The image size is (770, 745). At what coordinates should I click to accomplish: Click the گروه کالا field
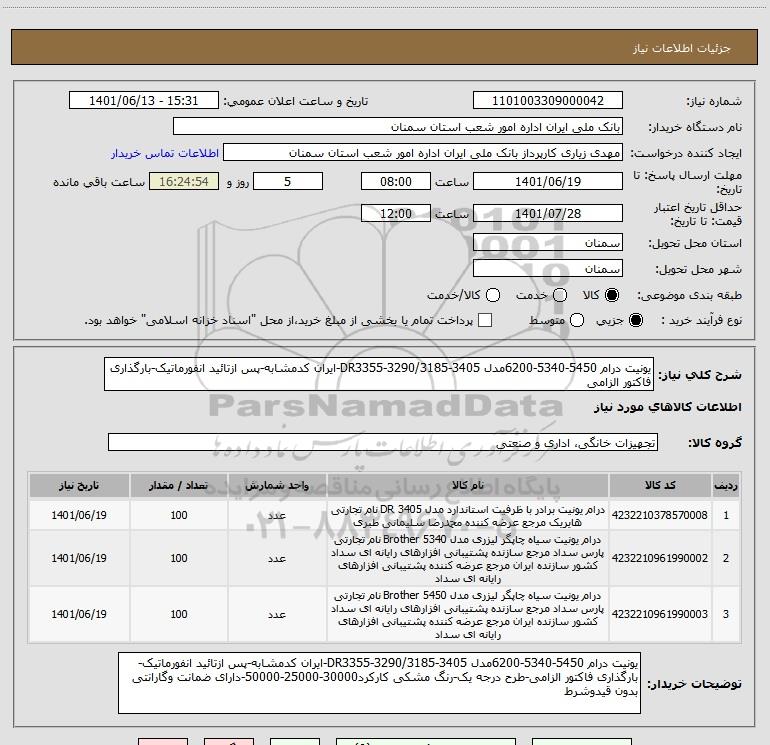coord(383,442)
